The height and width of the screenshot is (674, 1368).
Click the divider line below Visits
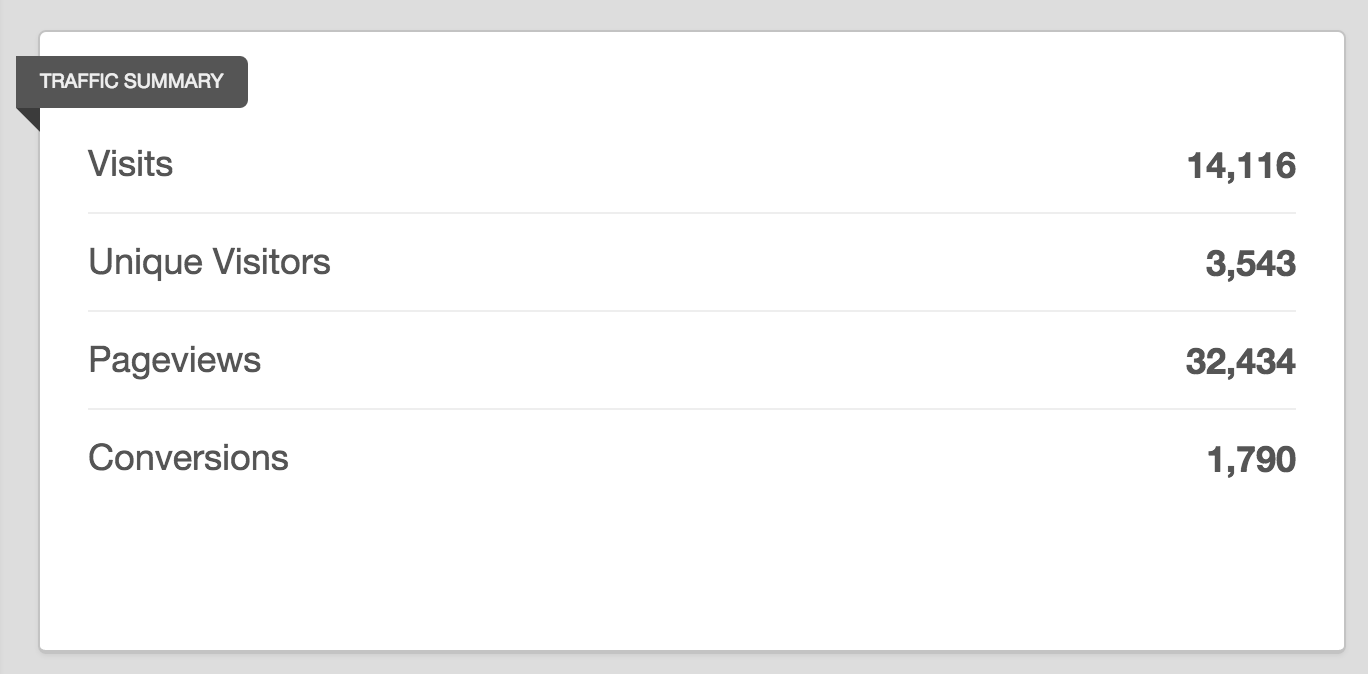pos(692,213)
